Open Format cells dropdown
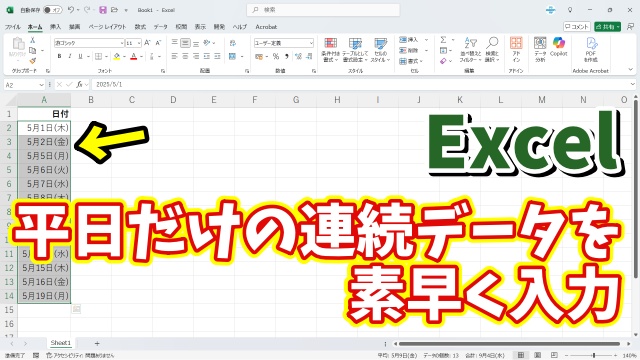 tap(411, 61)
